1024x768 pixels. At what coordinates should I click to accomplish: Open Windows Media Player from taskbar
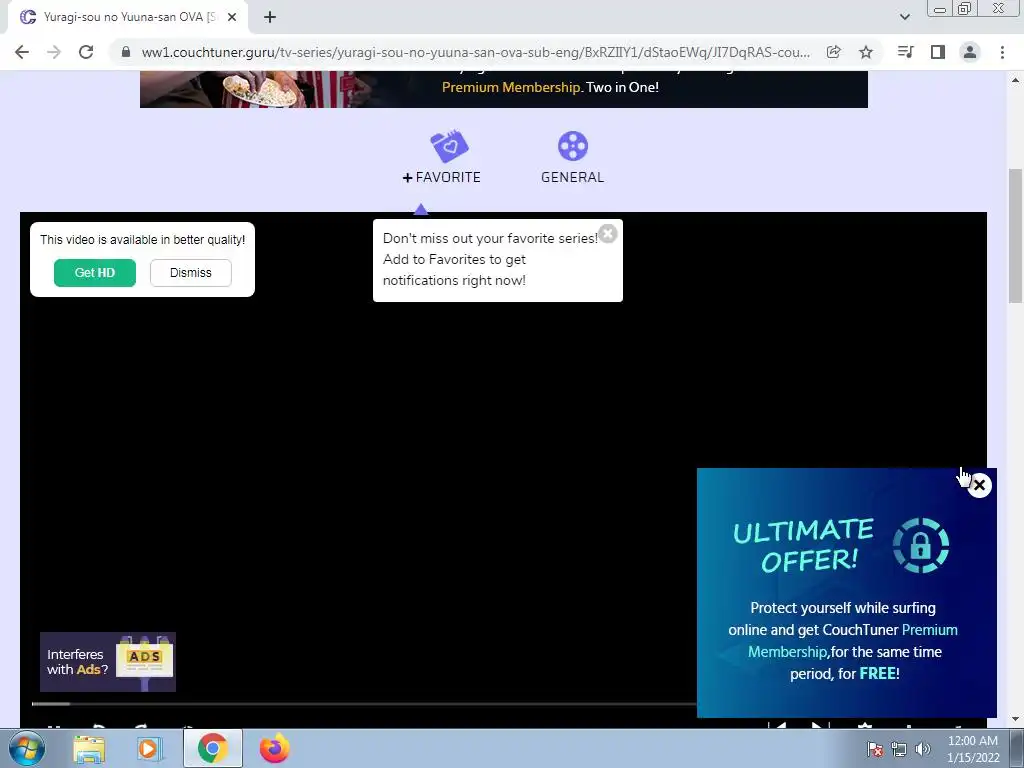(x=150, y=749)
